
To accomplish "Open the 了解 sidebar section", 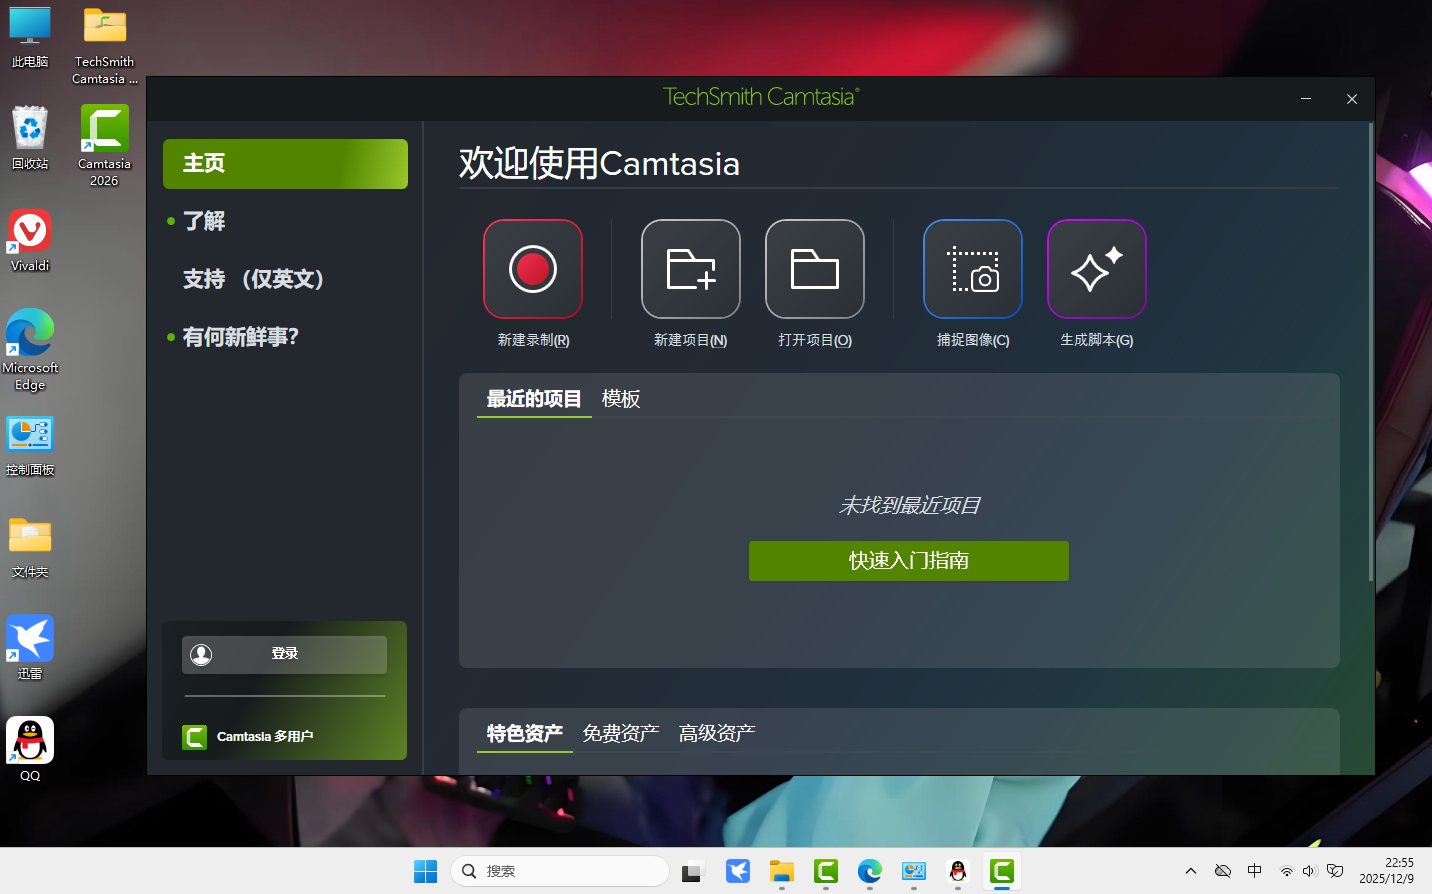I will pos(204,221).
